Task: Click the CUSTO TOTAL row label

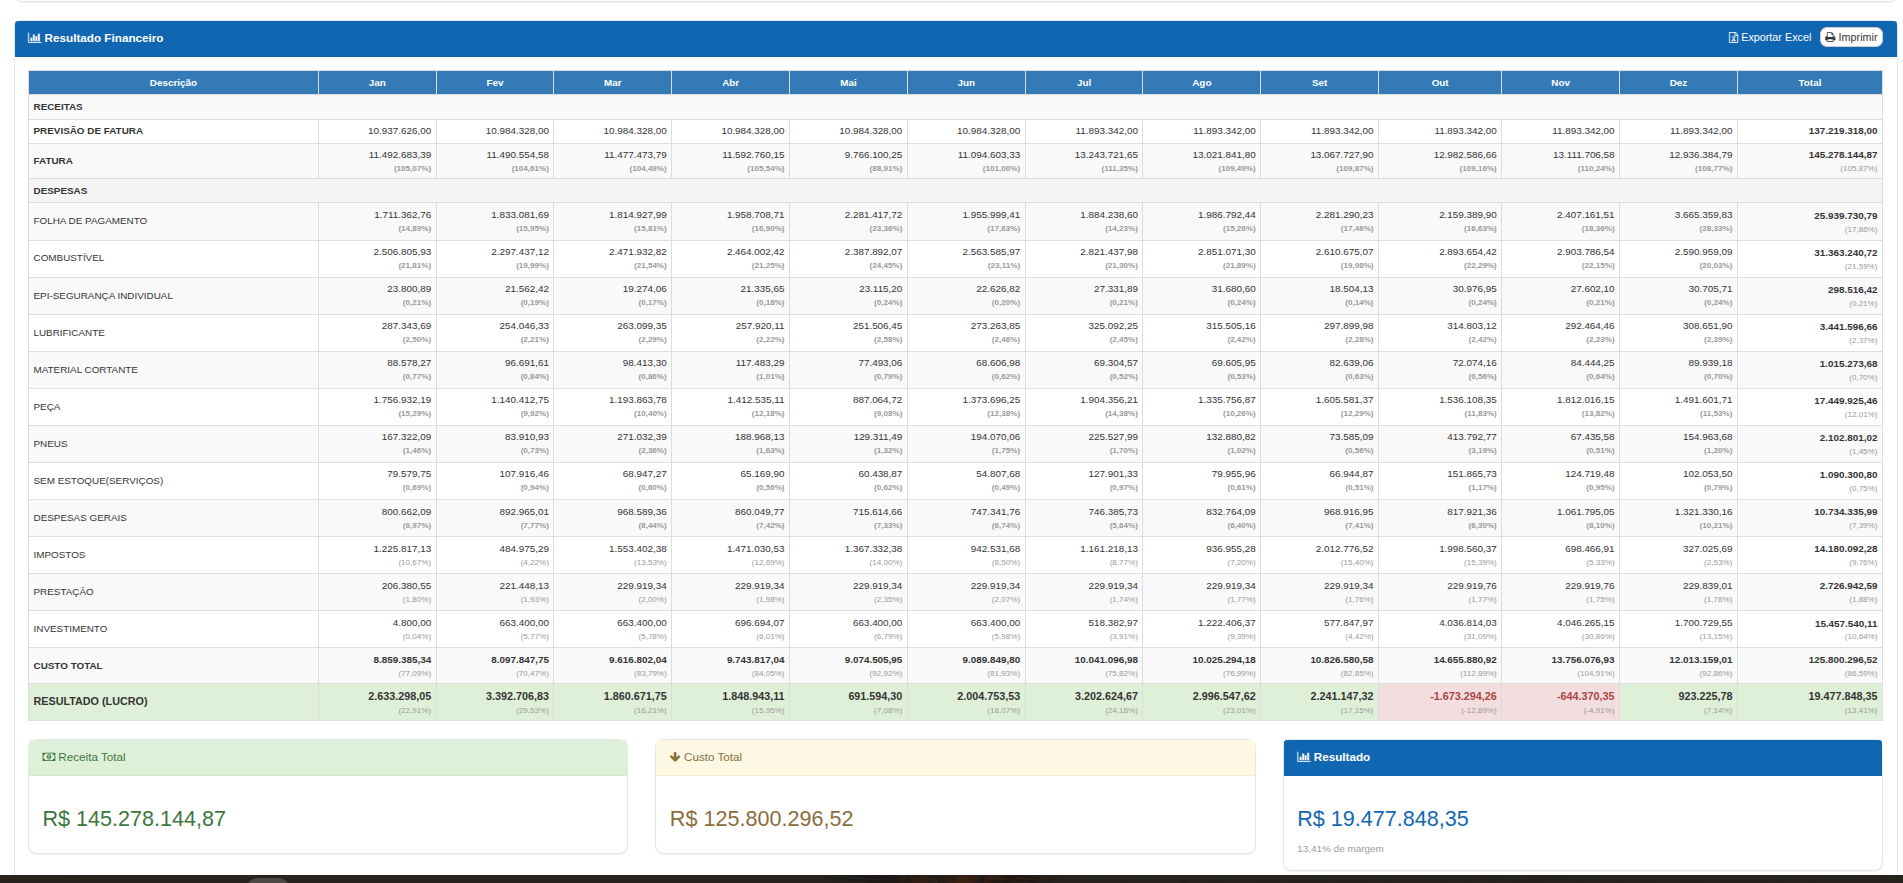Action: 68,666
